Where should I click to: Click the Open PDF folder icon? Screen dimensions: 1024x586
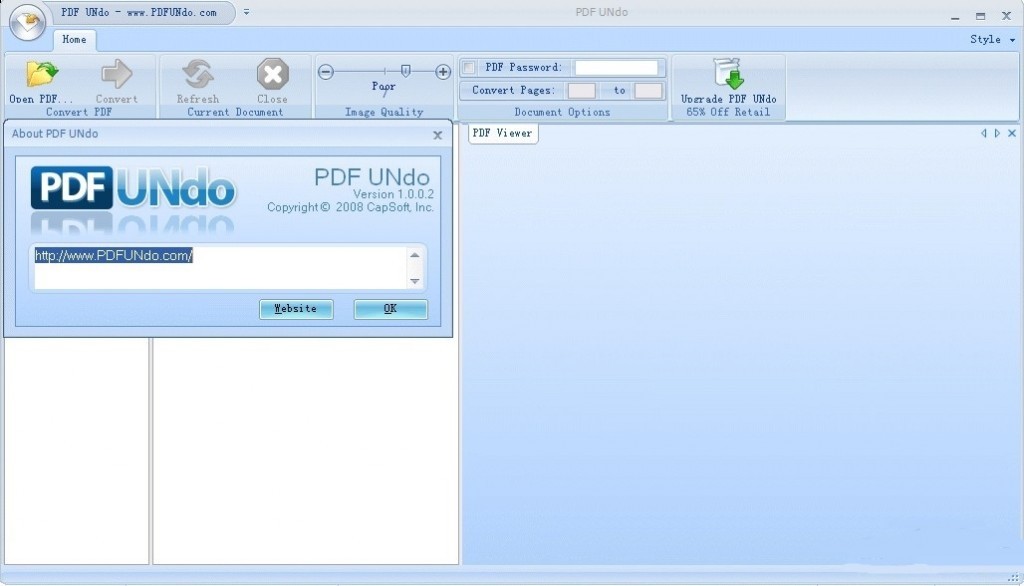tap(41, 74)
